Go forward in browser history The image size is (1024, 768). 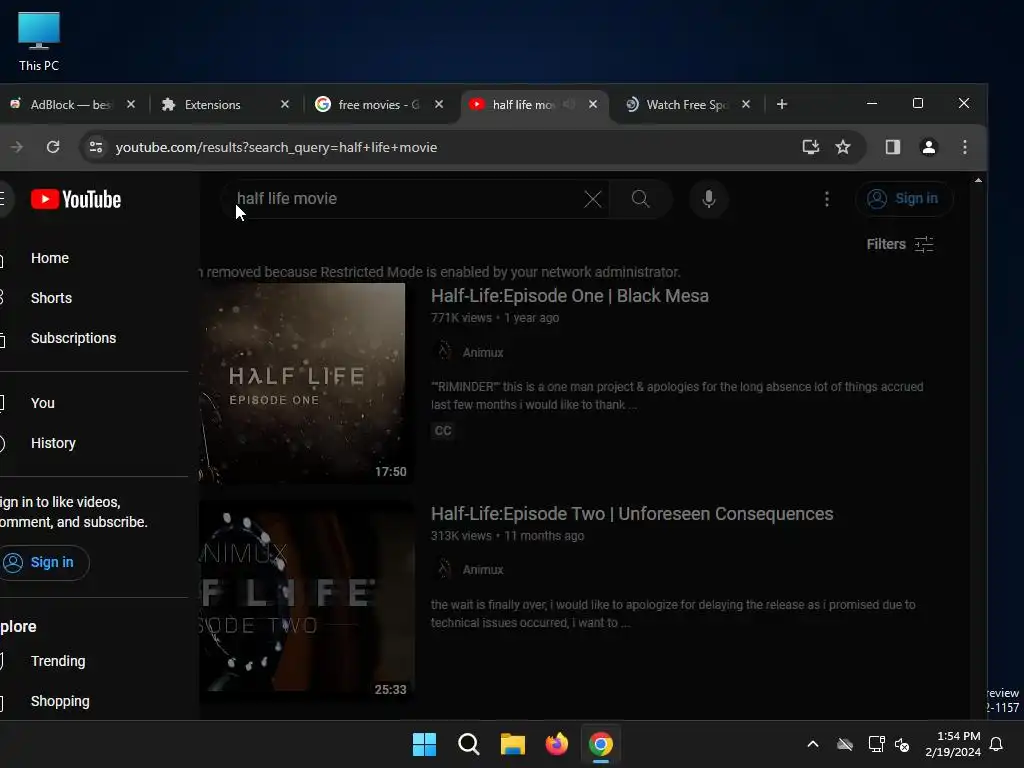[x=17, y=147]
